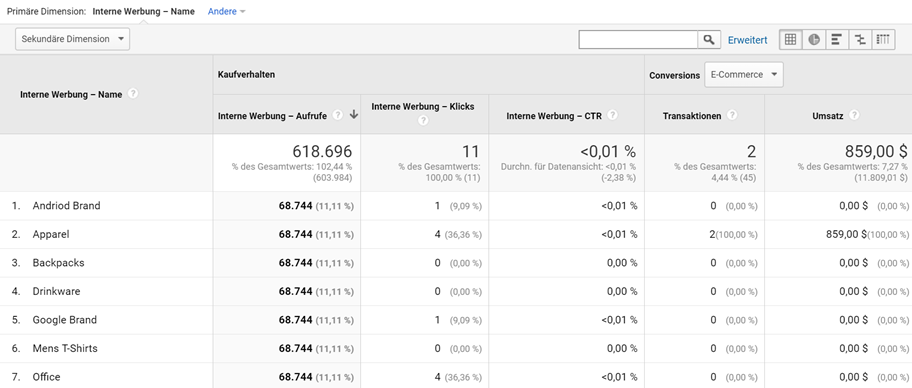This screenshot has width=912, height=388.
Task: Open help icon next to Transaktionen
Action: [732, 115]
